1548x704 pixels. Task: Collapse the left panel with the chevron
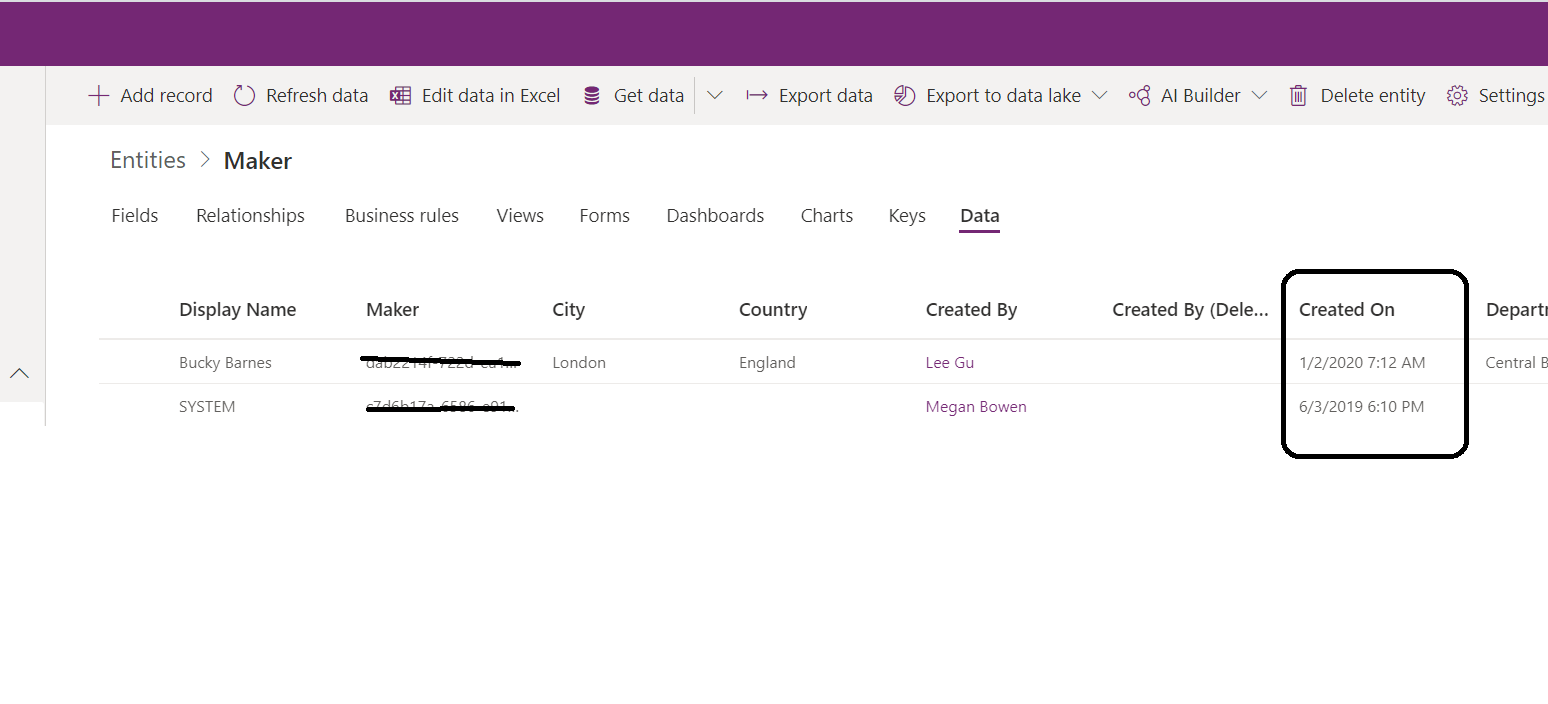pyautogui.click(x=20, y=372)
